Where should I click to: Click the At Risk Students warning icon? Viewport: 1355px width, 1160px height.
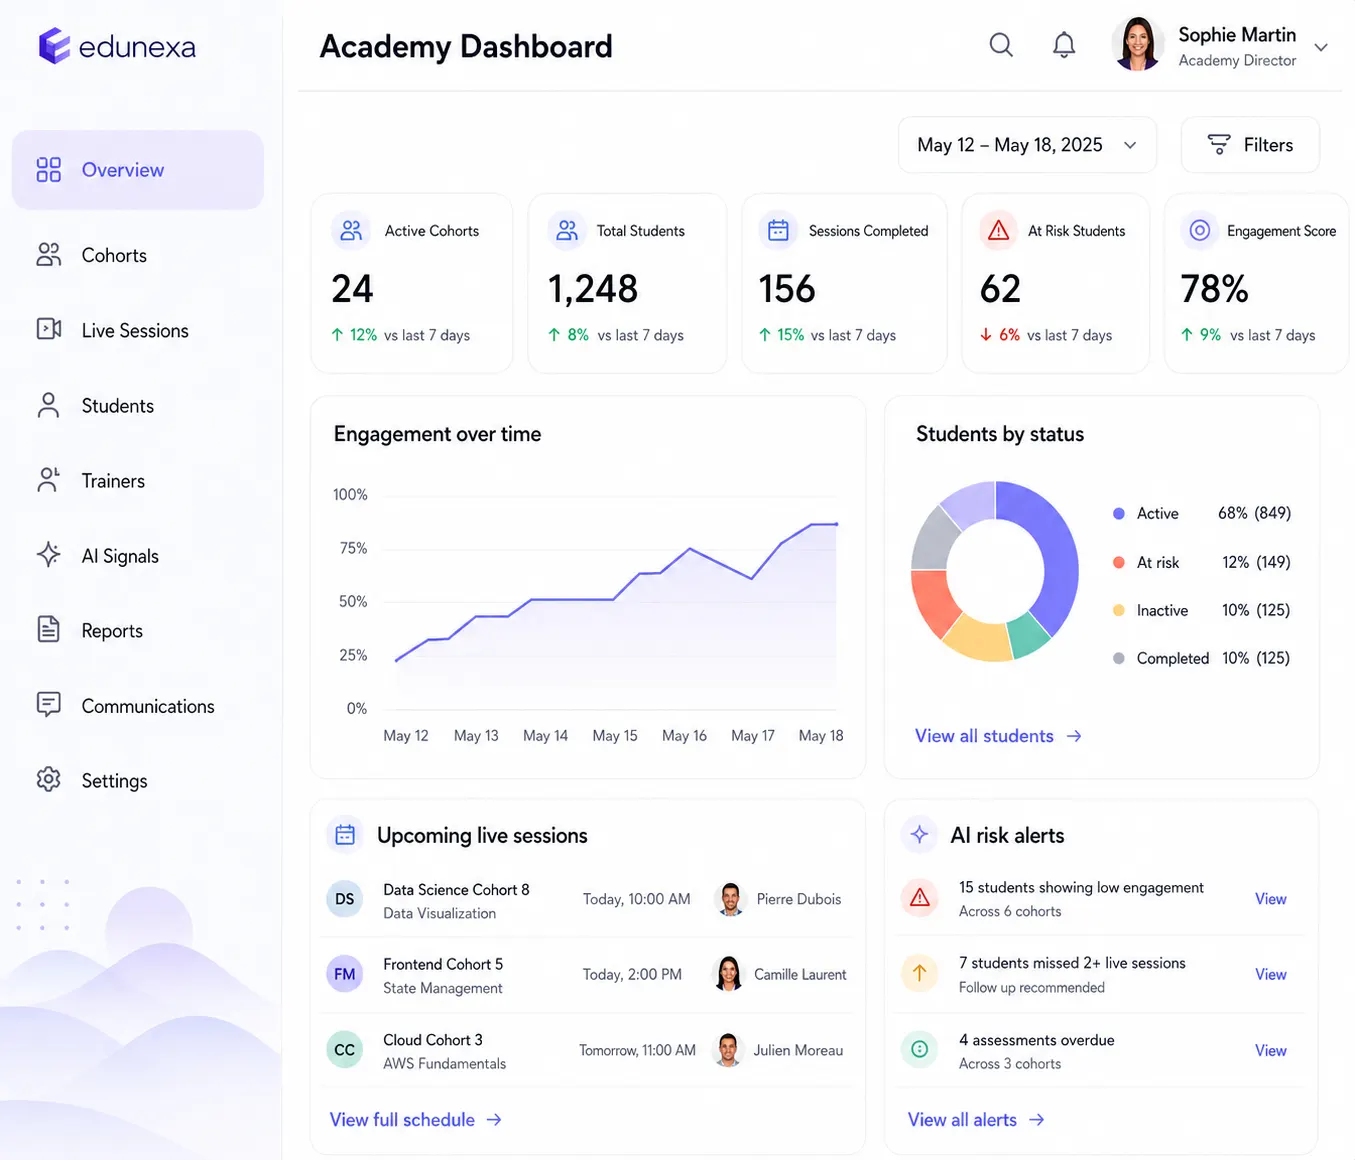click(x=998, y=231)
